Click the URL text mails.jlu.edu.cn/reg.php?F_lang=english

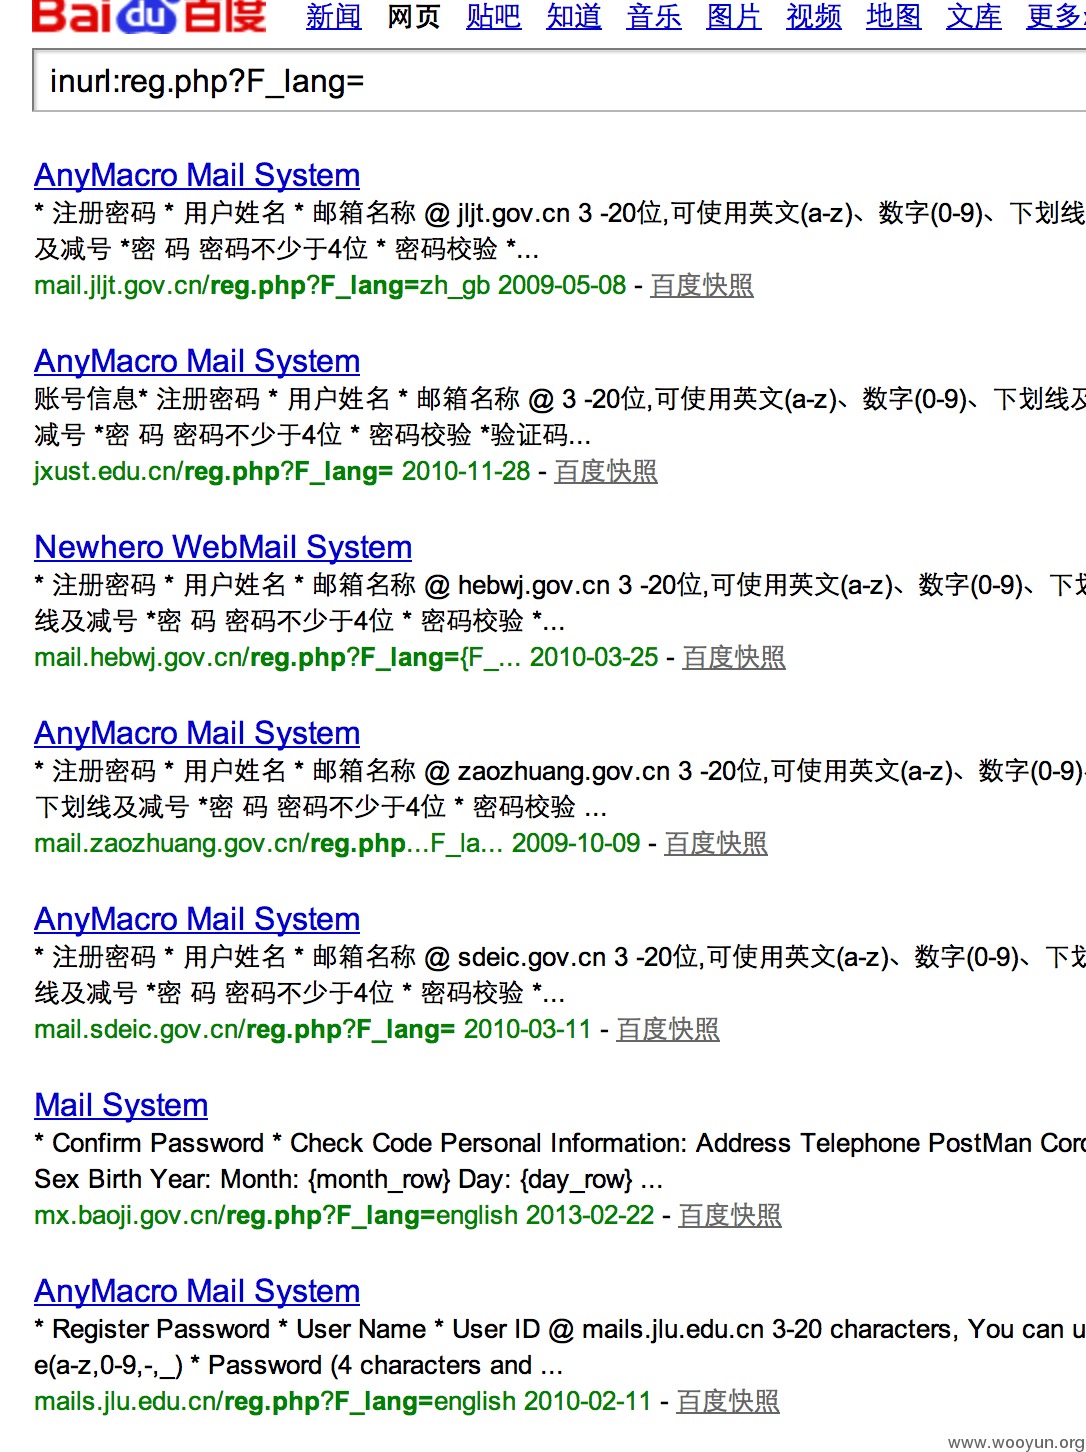pos(275,1401)
